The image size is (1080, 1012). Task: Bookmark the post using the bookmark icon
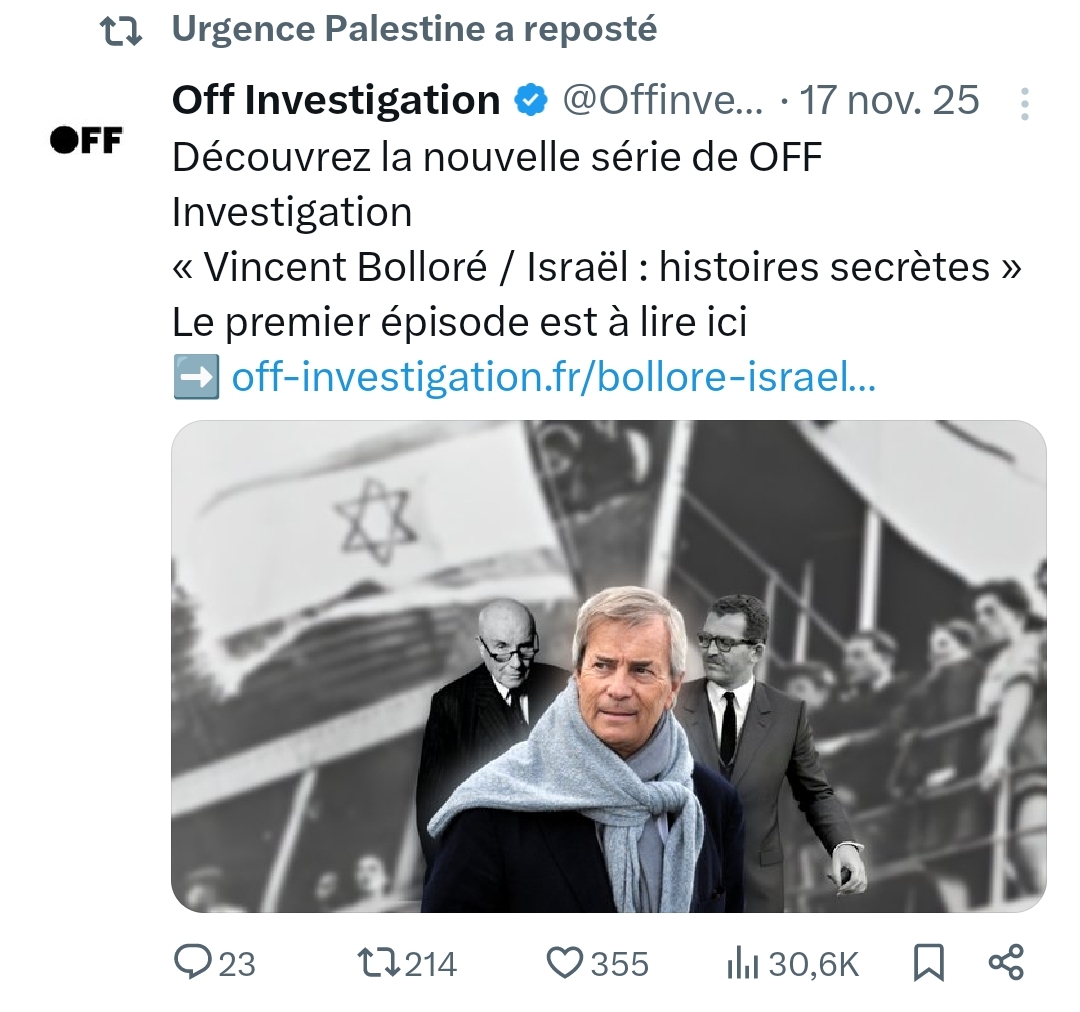[x=930, y=963]
